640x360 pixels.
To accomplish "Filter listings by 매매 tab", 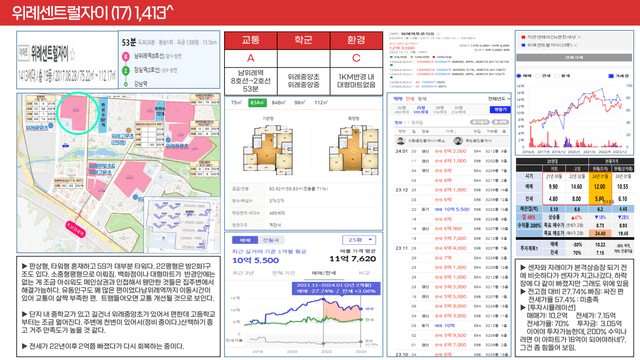I will (x=397, y=99).
